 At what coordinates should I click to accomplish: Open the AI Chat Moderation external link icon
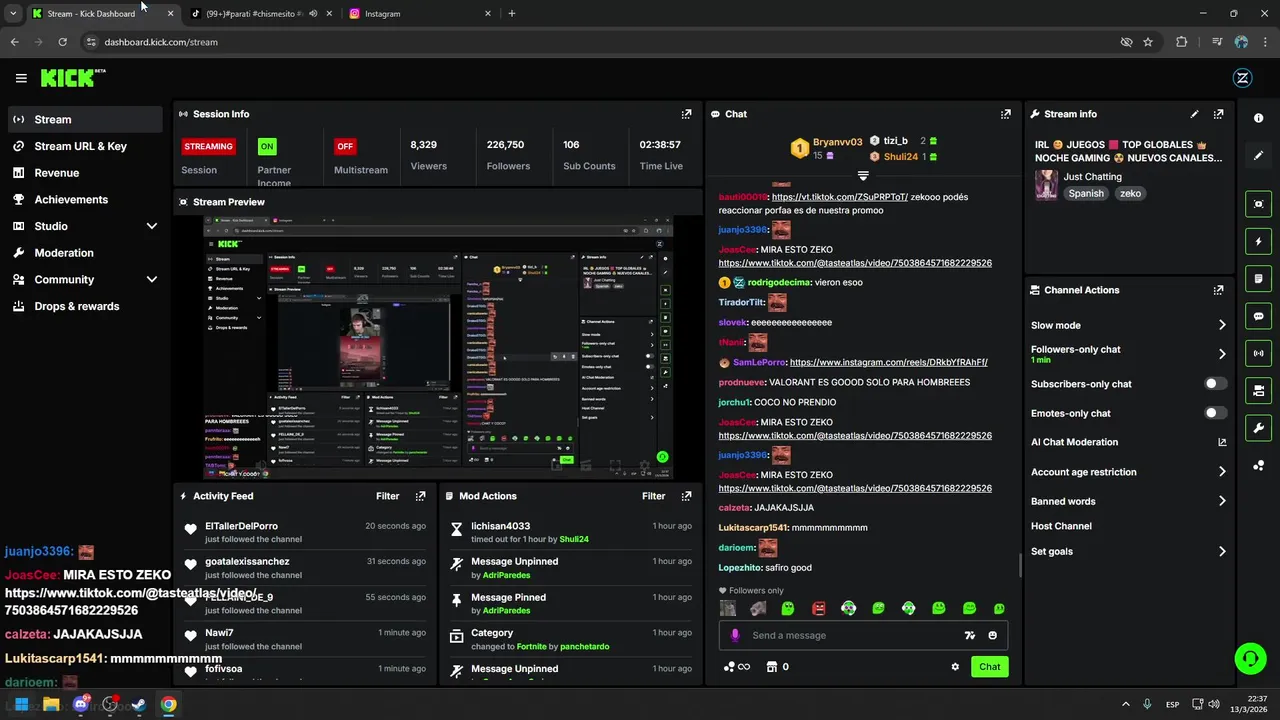1222,442
